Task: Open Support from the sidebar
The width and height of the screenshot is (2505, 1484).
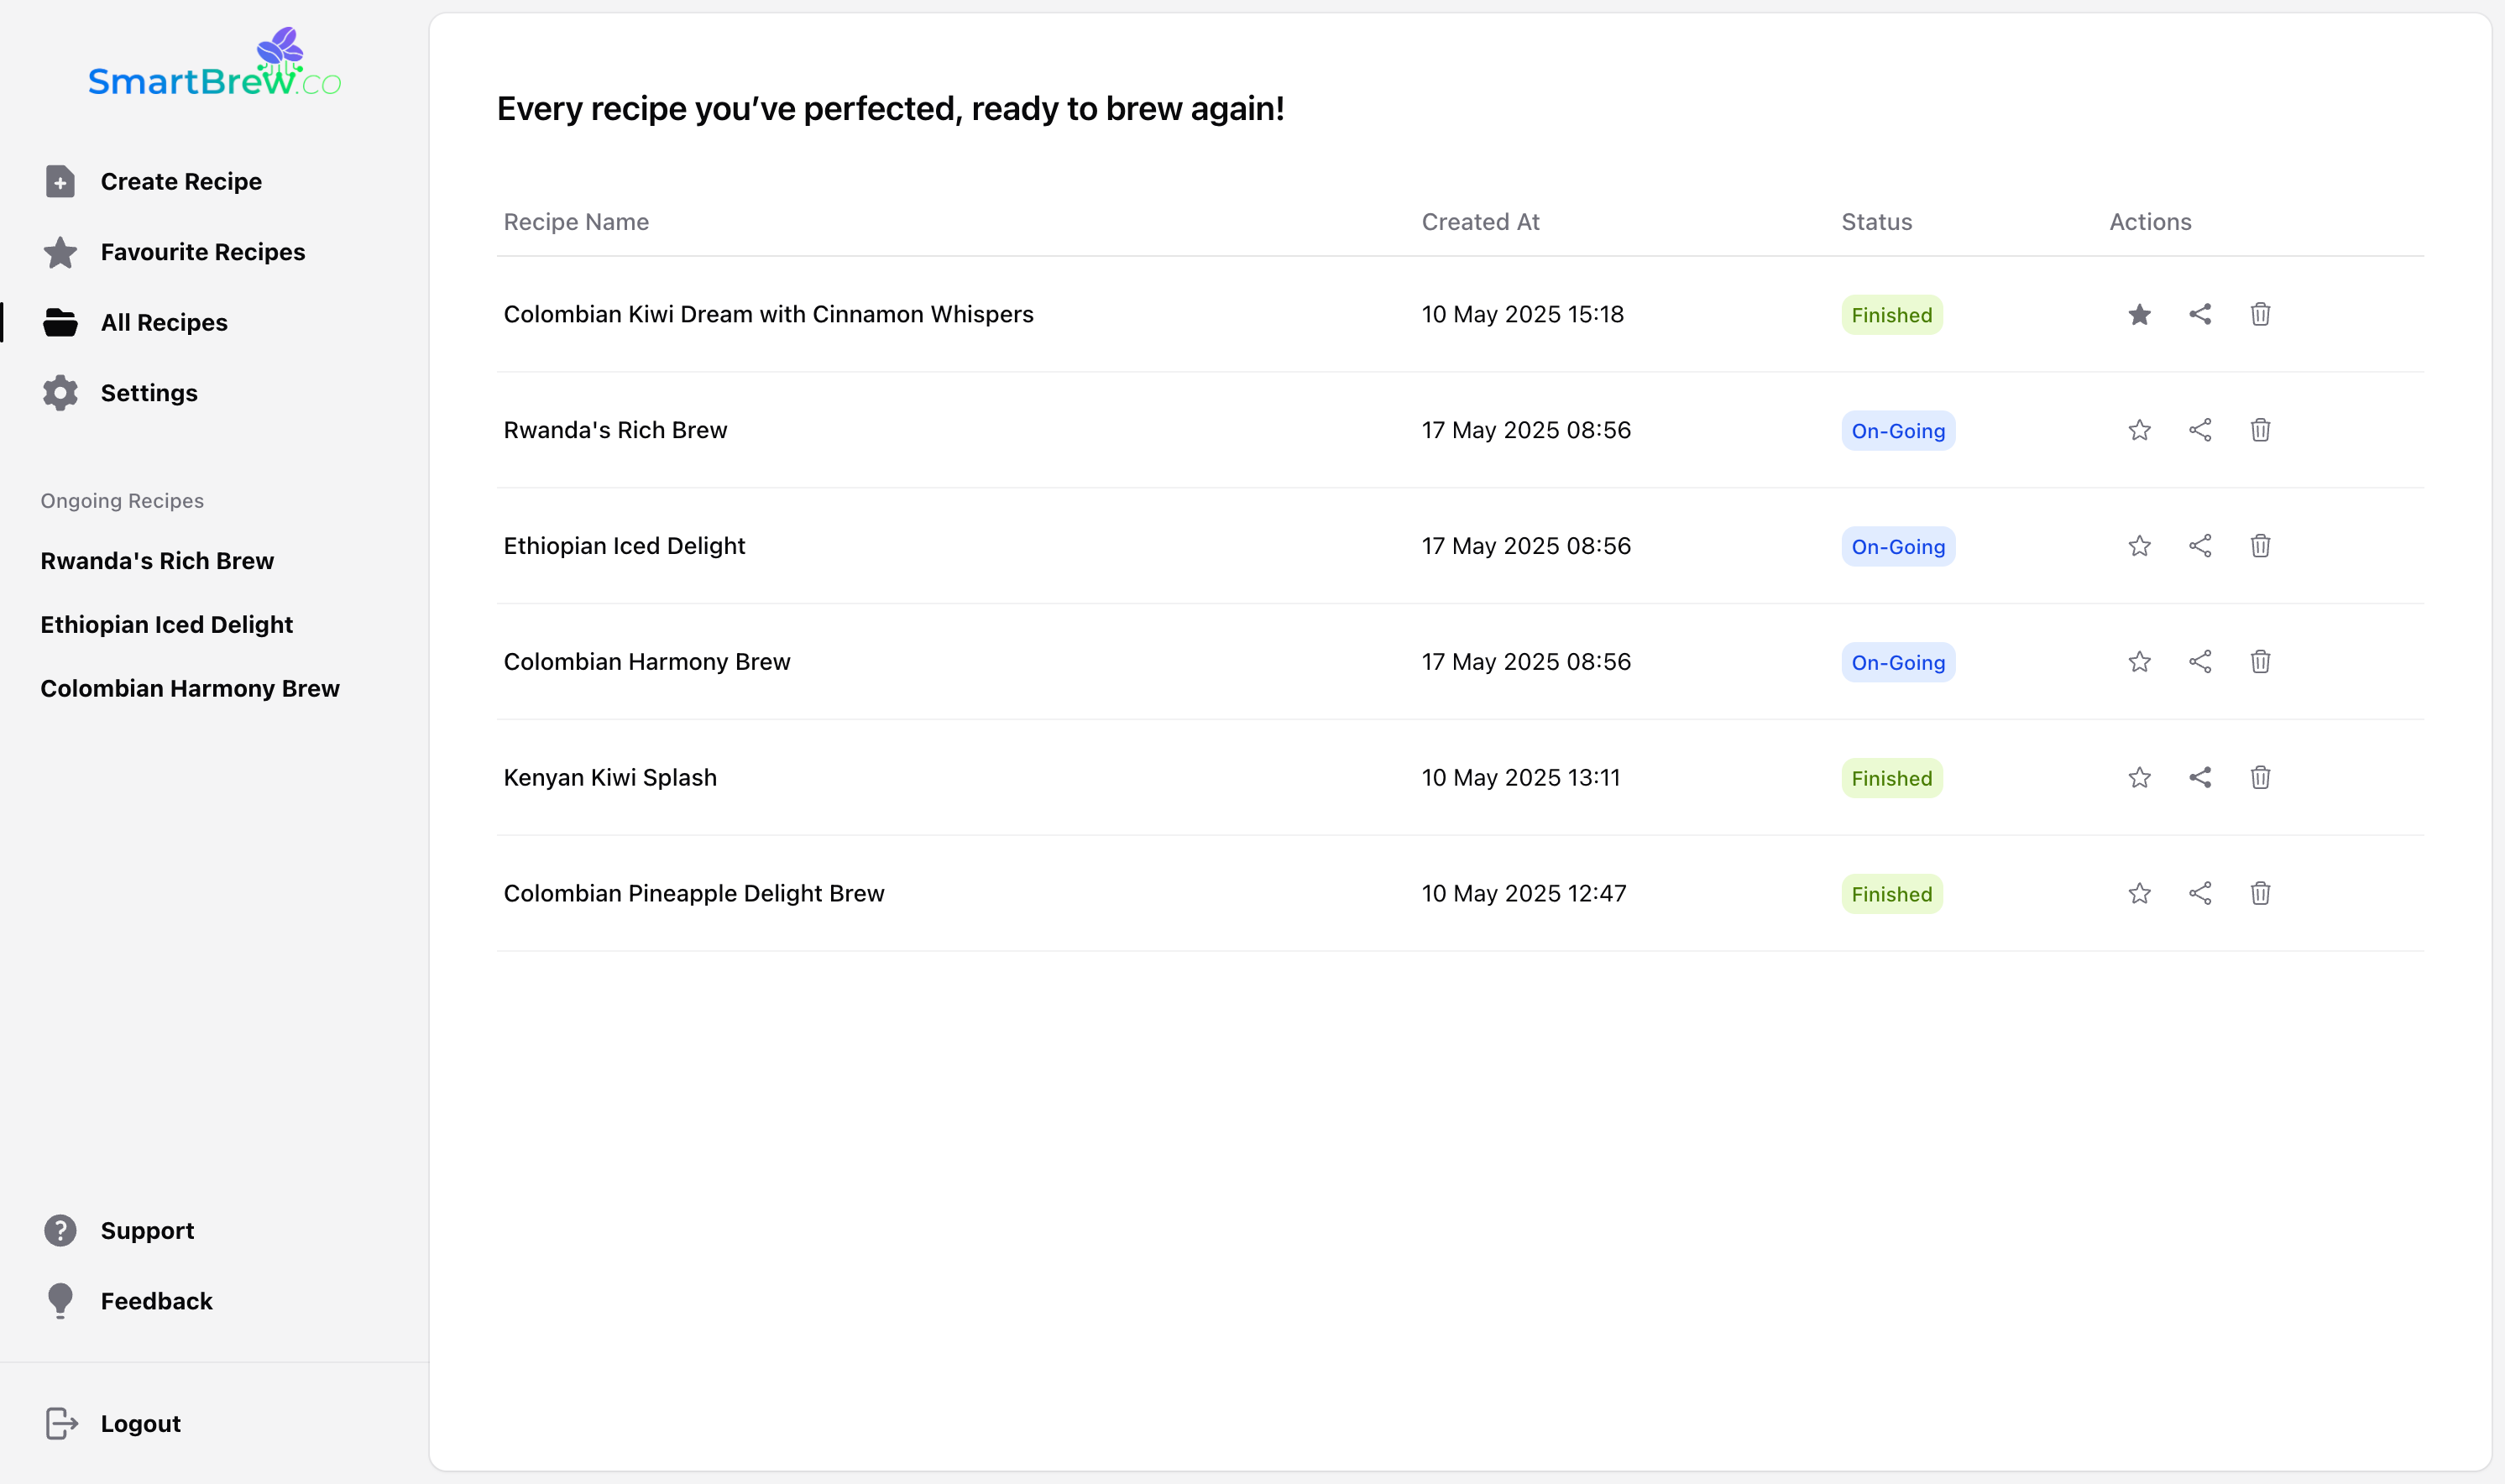Action: coord(147,1231)
